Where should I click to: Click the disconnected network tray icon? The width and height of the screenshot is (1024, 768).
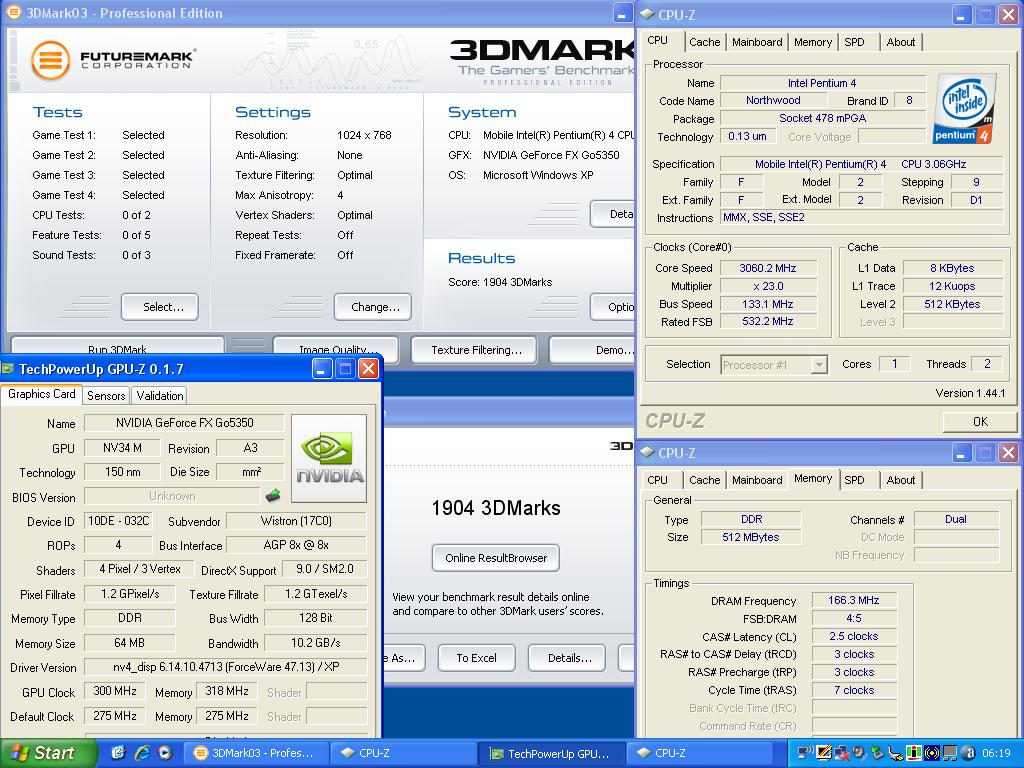pos(842,753)
